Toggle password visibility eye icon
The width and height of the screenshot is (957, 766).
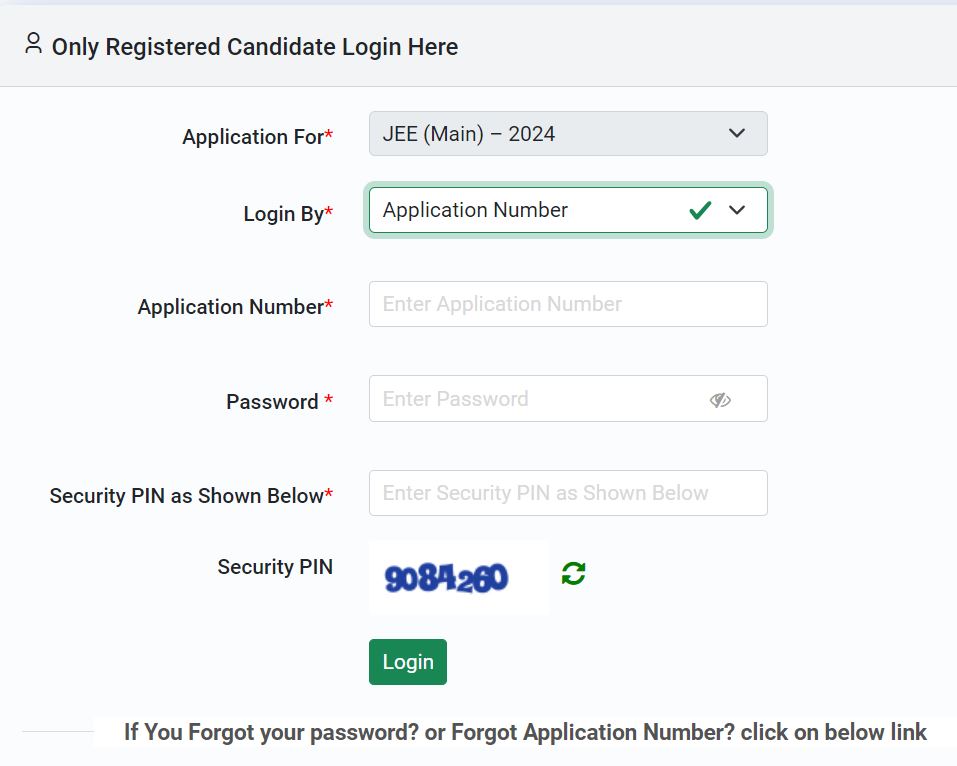(720, 400)
